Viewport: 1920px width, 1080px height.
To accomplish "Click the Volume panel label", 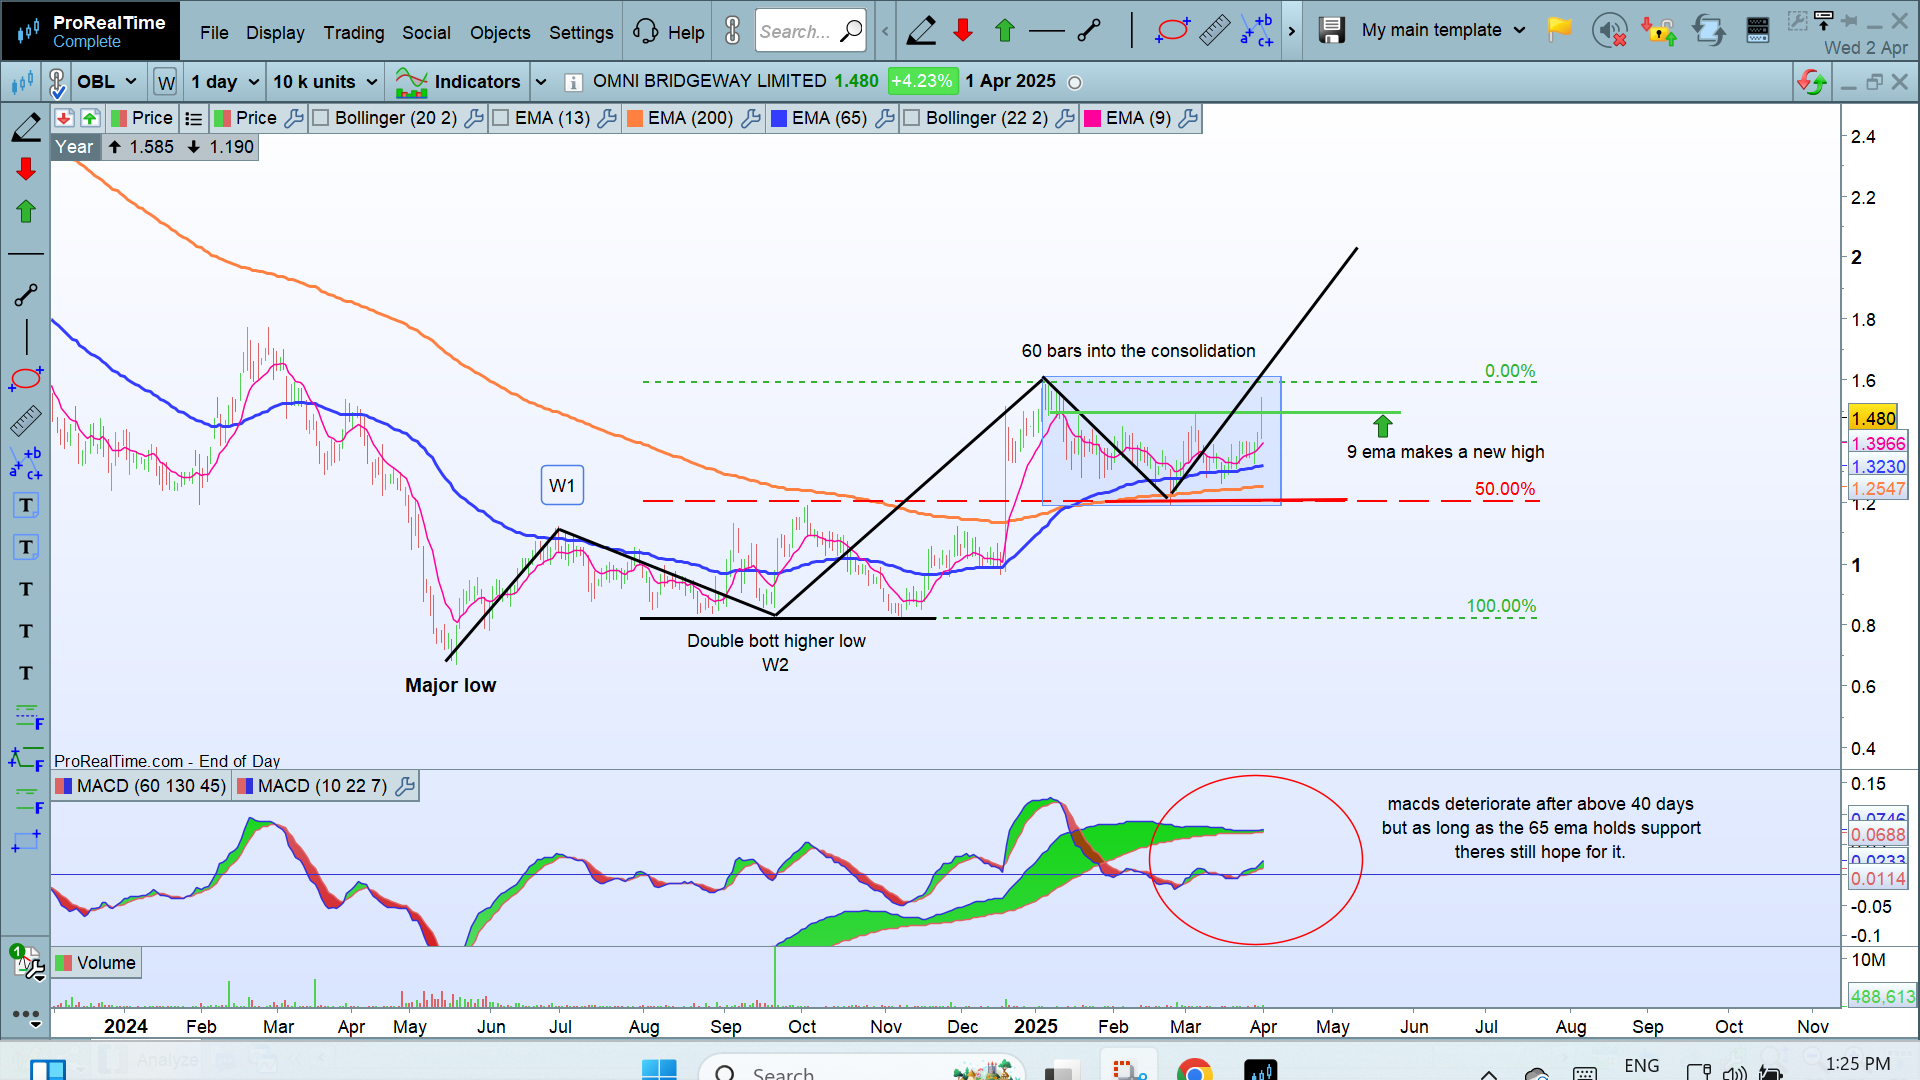I will click(x=97, y=963).
